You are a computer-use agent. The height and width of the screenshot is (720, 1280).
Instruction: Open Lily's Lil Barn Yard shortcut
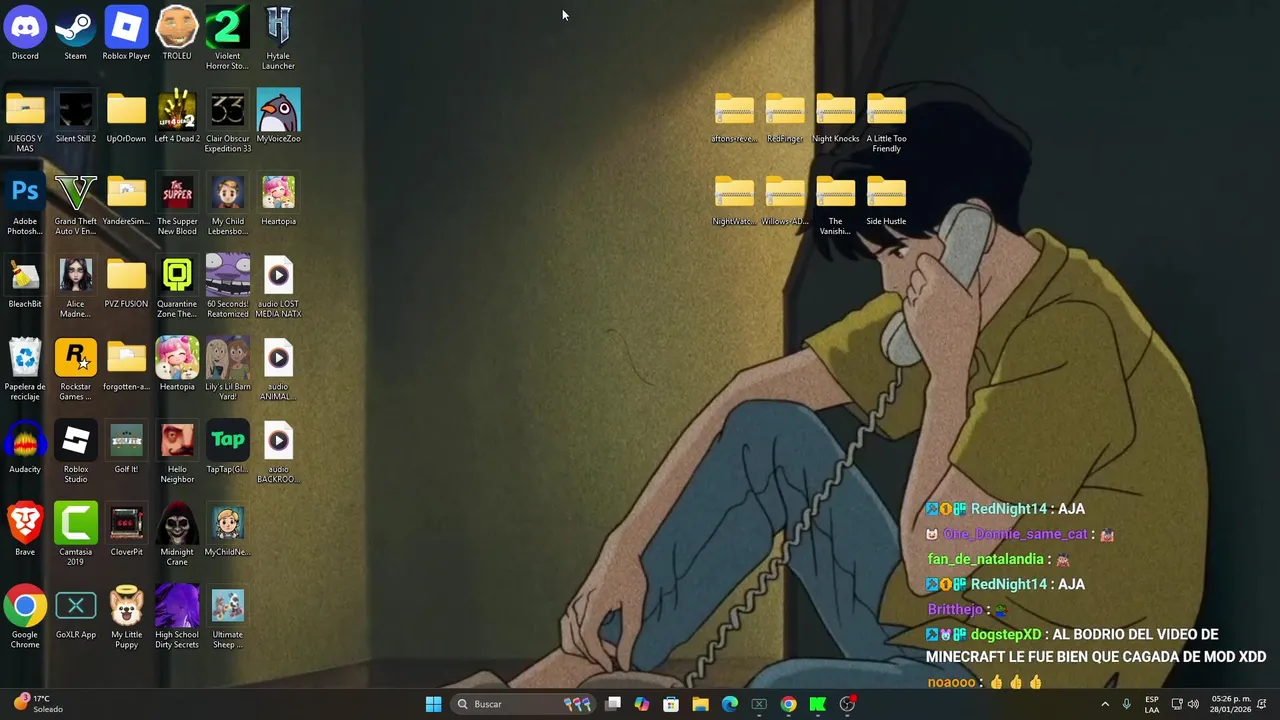click(x=227, y=369)
